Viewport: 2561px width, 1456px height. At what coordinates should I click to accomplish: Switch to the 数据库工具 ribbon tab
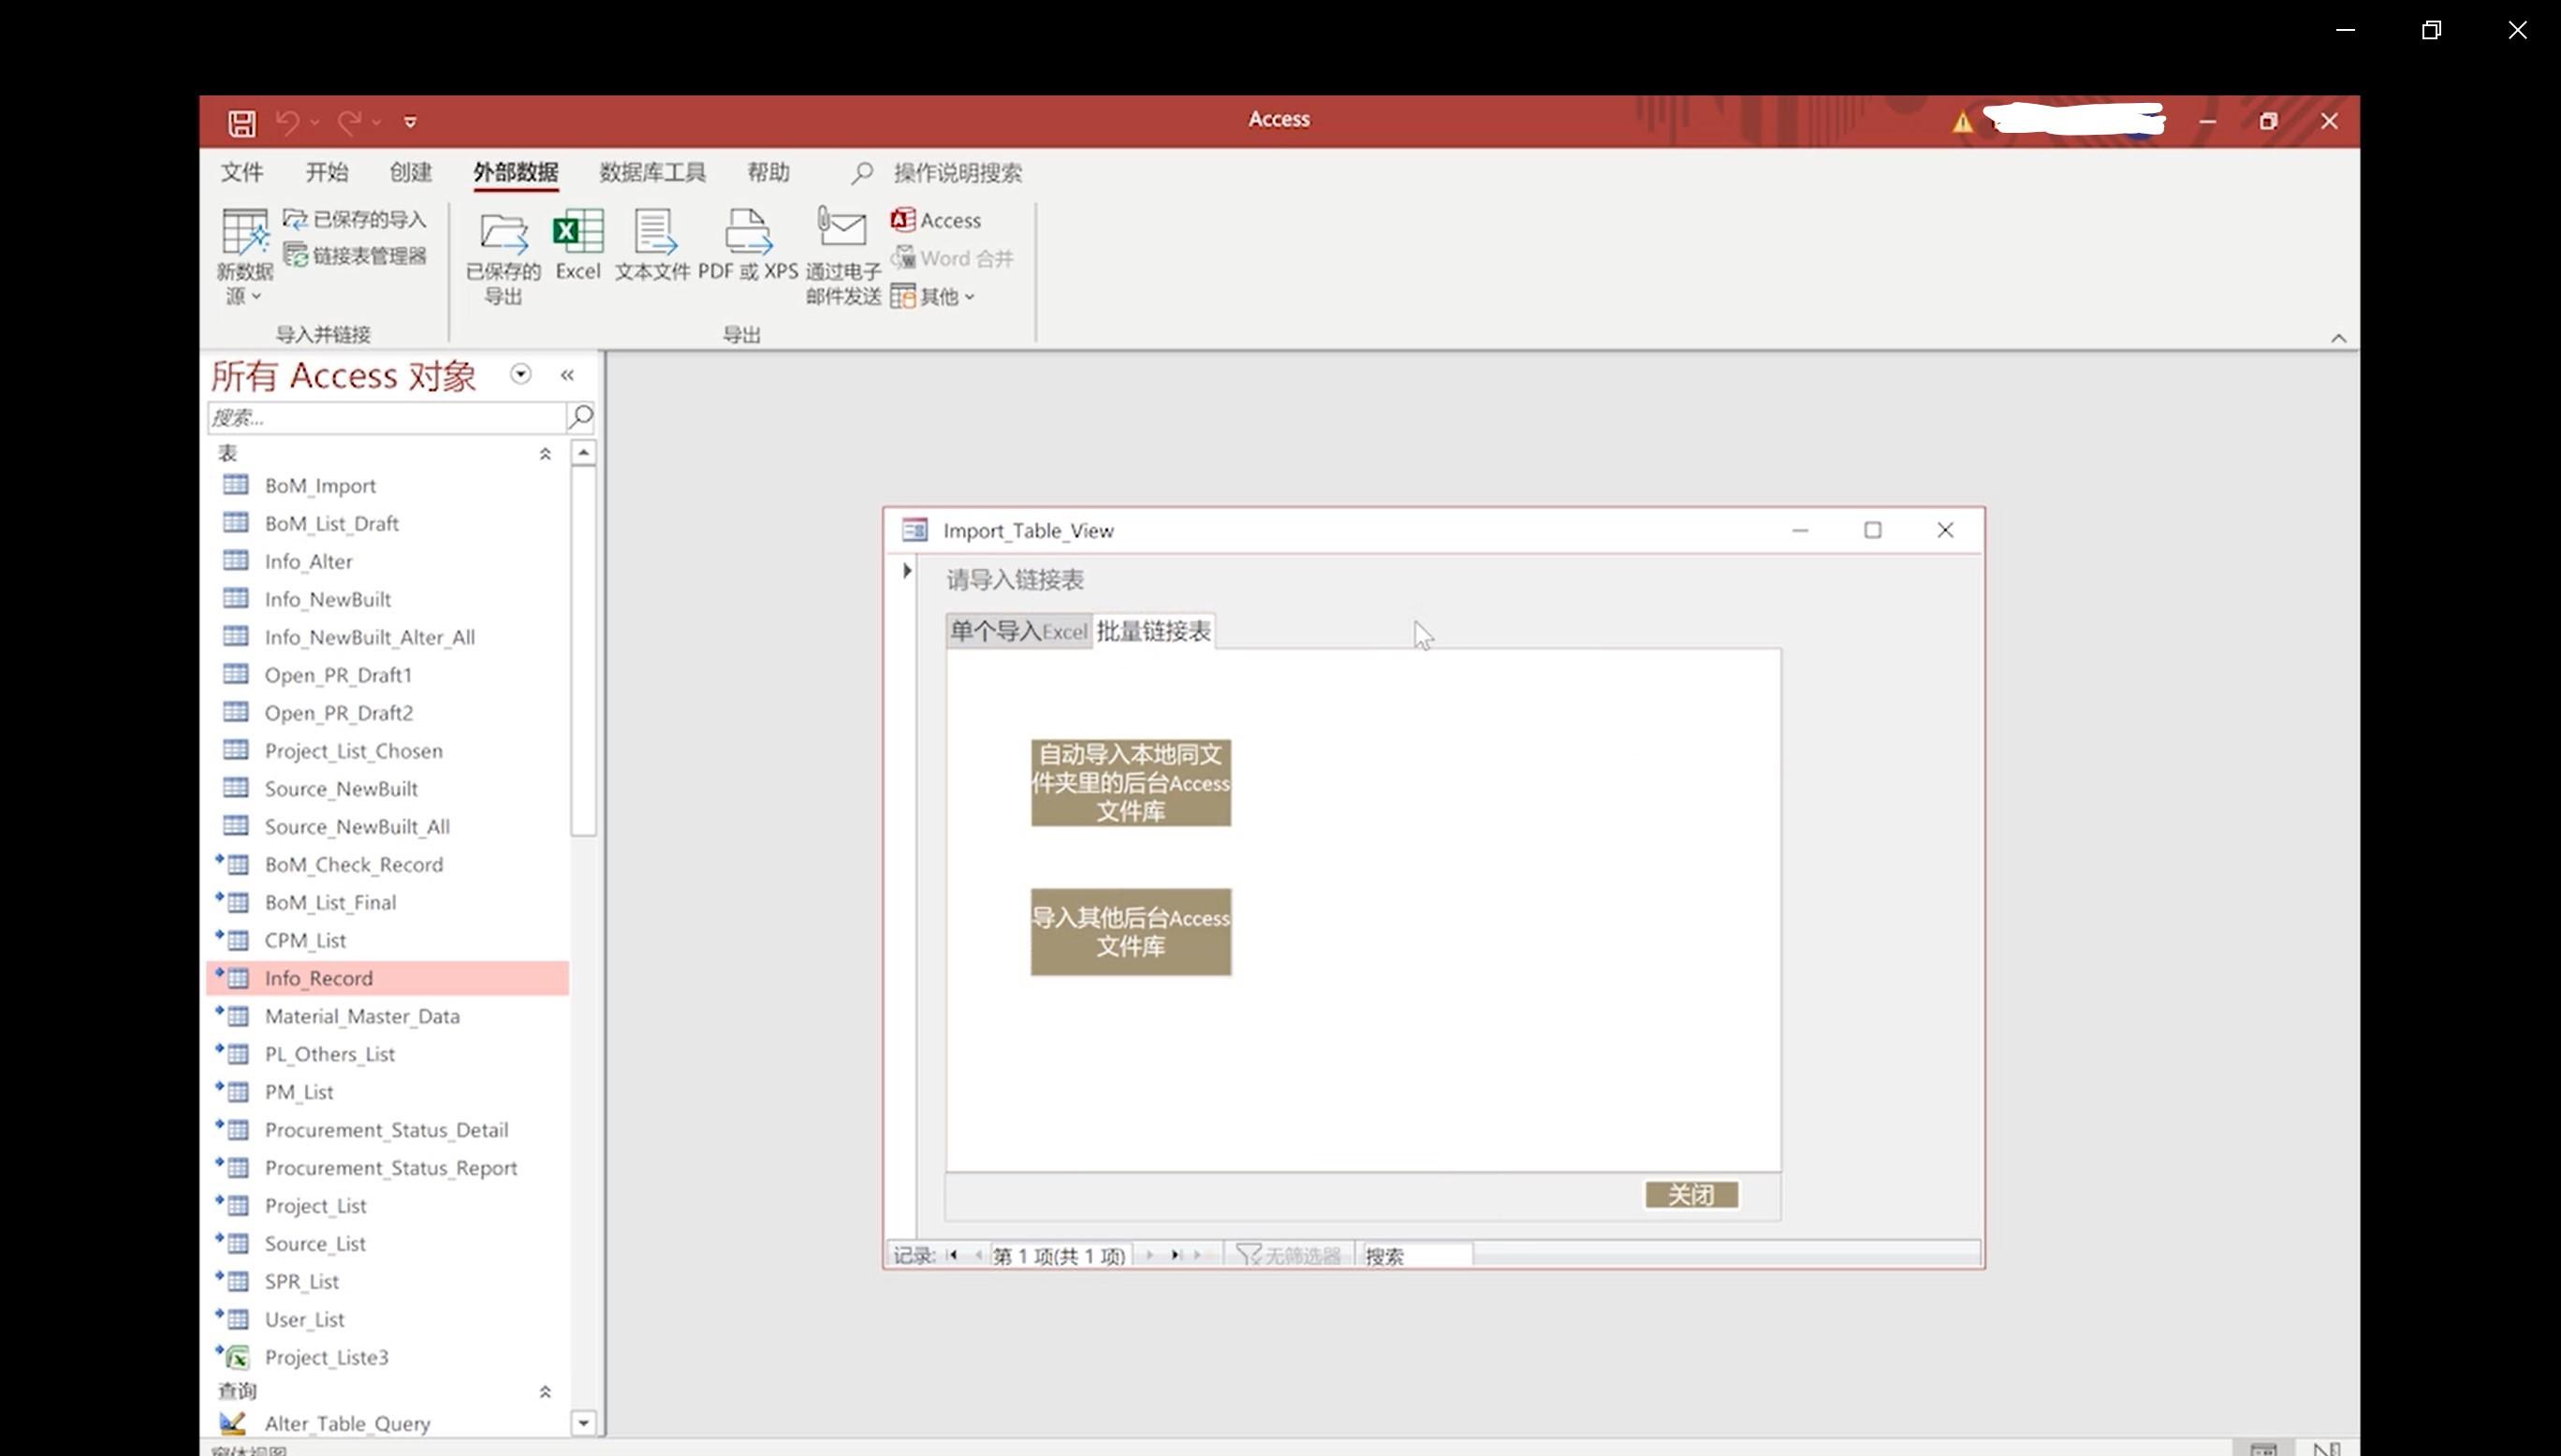point(652,173)
